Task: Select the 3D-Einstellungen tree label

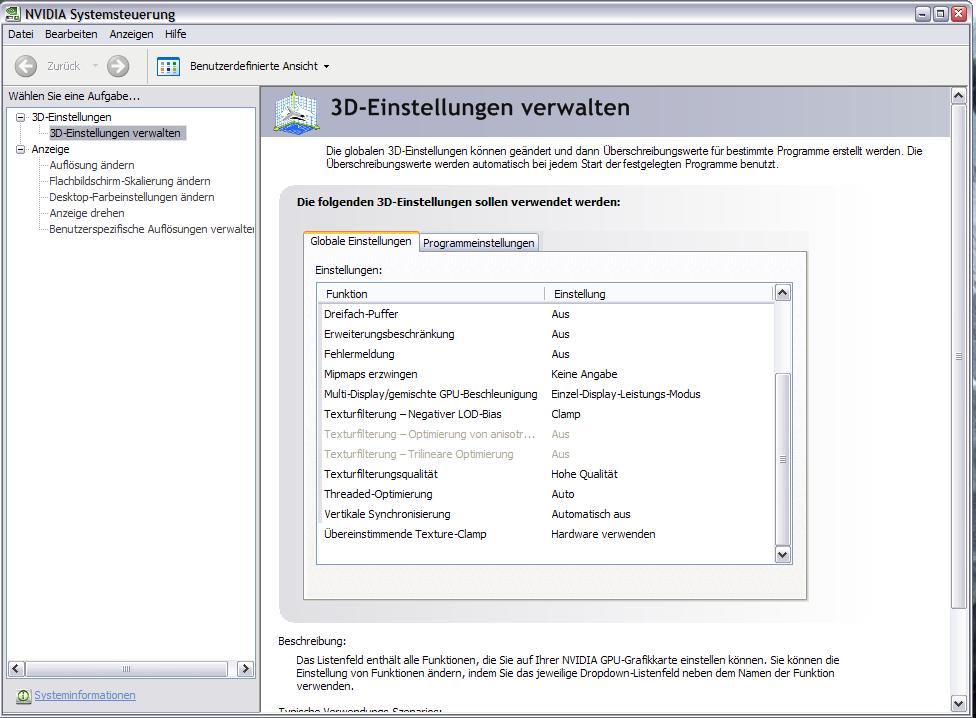Action: pyautogui.click(x=72, y=117)
